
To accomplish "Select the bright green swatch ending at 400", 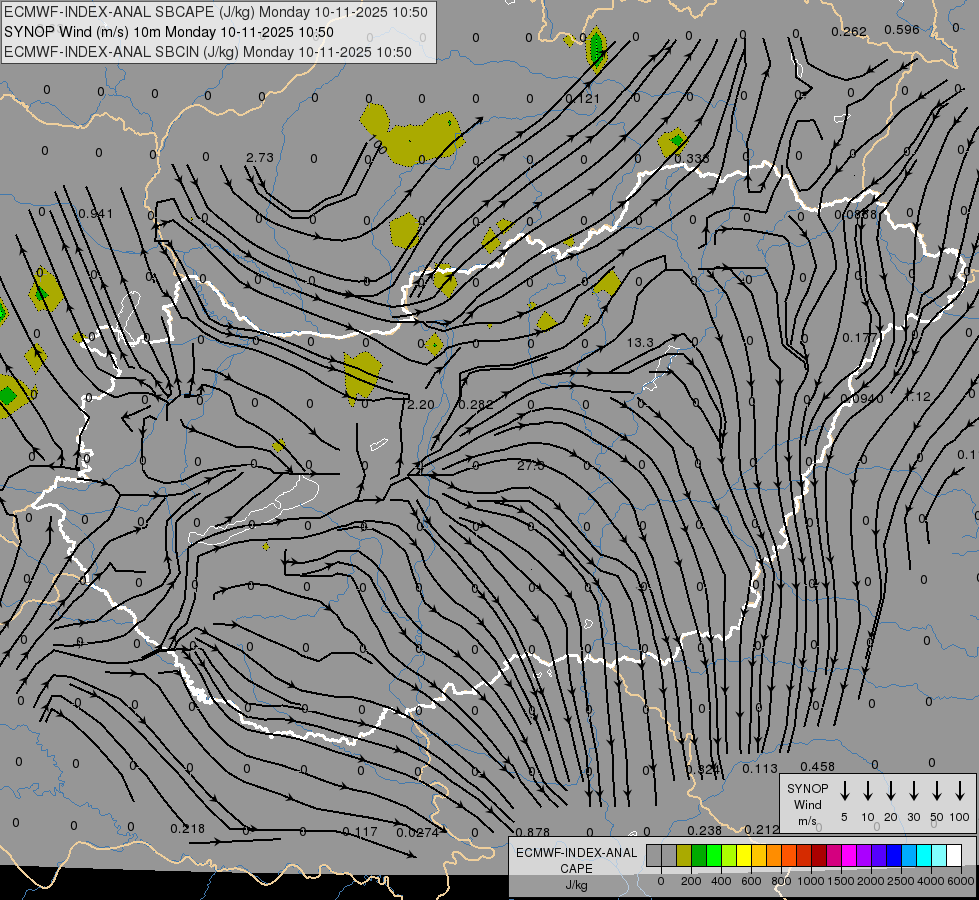I will [714, 856].
